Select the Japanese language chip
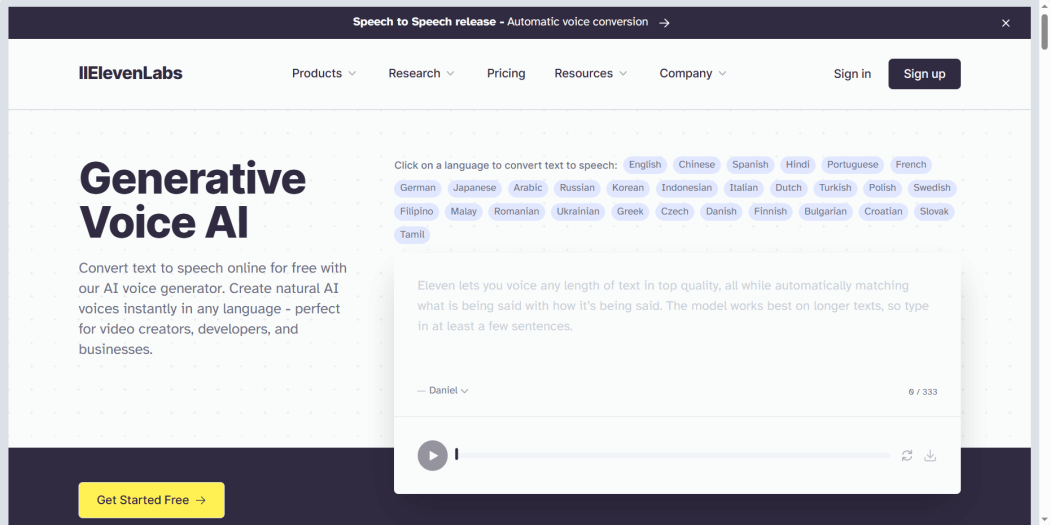1050x525 pixels. [474, 188]
